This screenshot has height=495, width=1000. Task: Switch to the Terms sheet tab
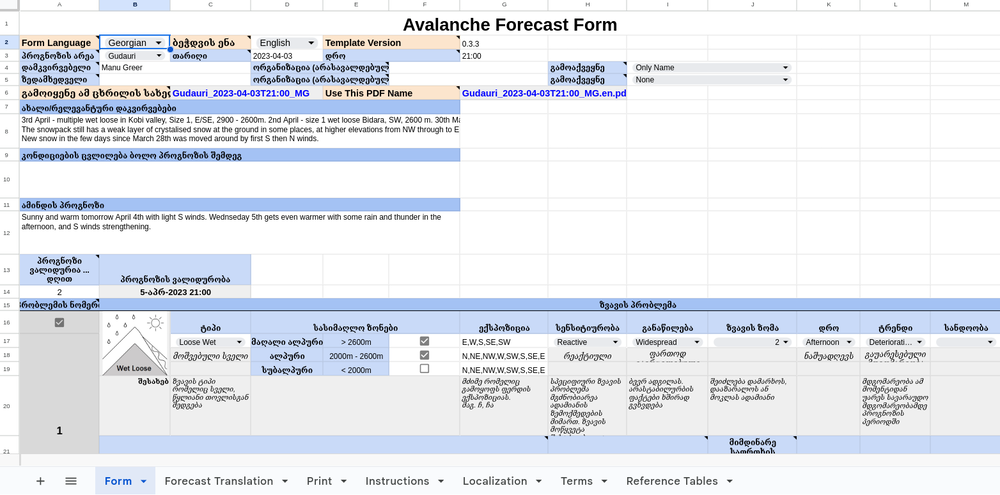[x=577, y=481]
